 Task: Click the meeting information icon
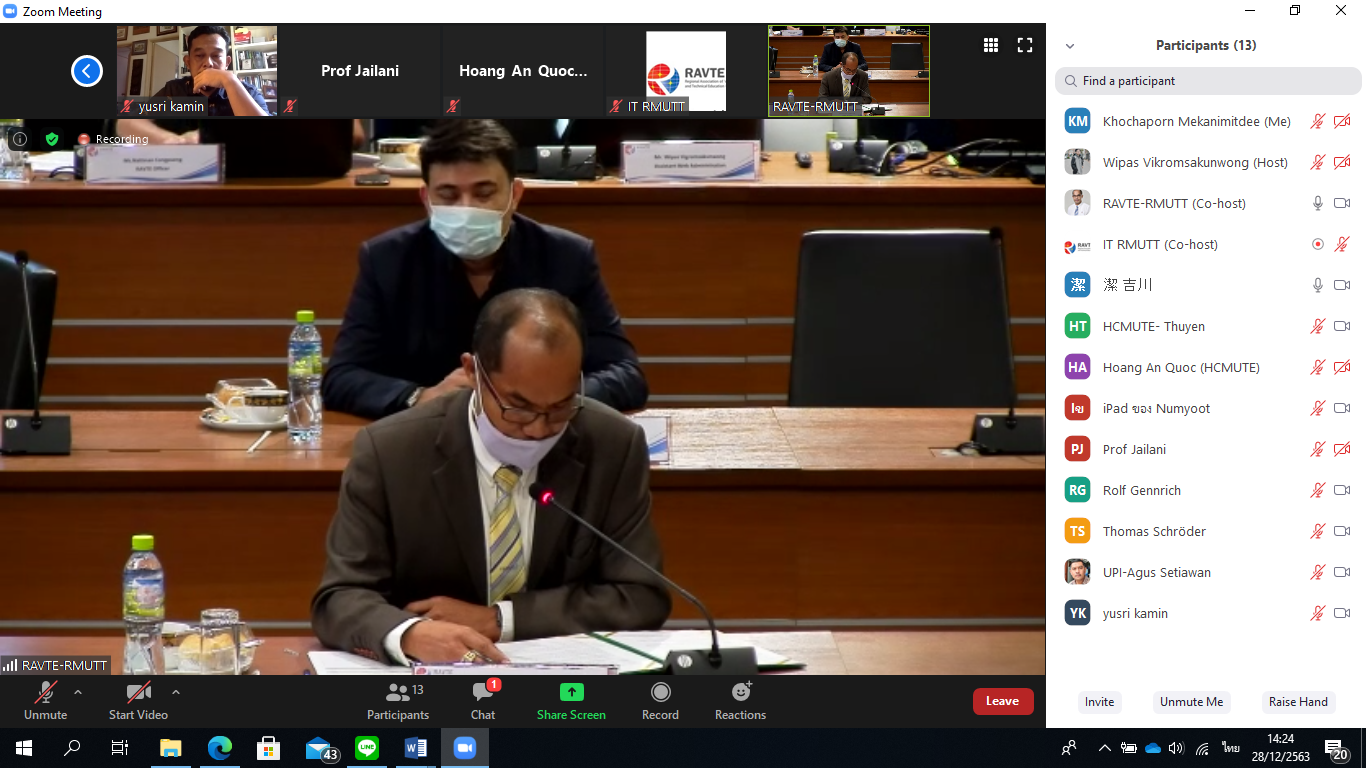pos(20,139)
